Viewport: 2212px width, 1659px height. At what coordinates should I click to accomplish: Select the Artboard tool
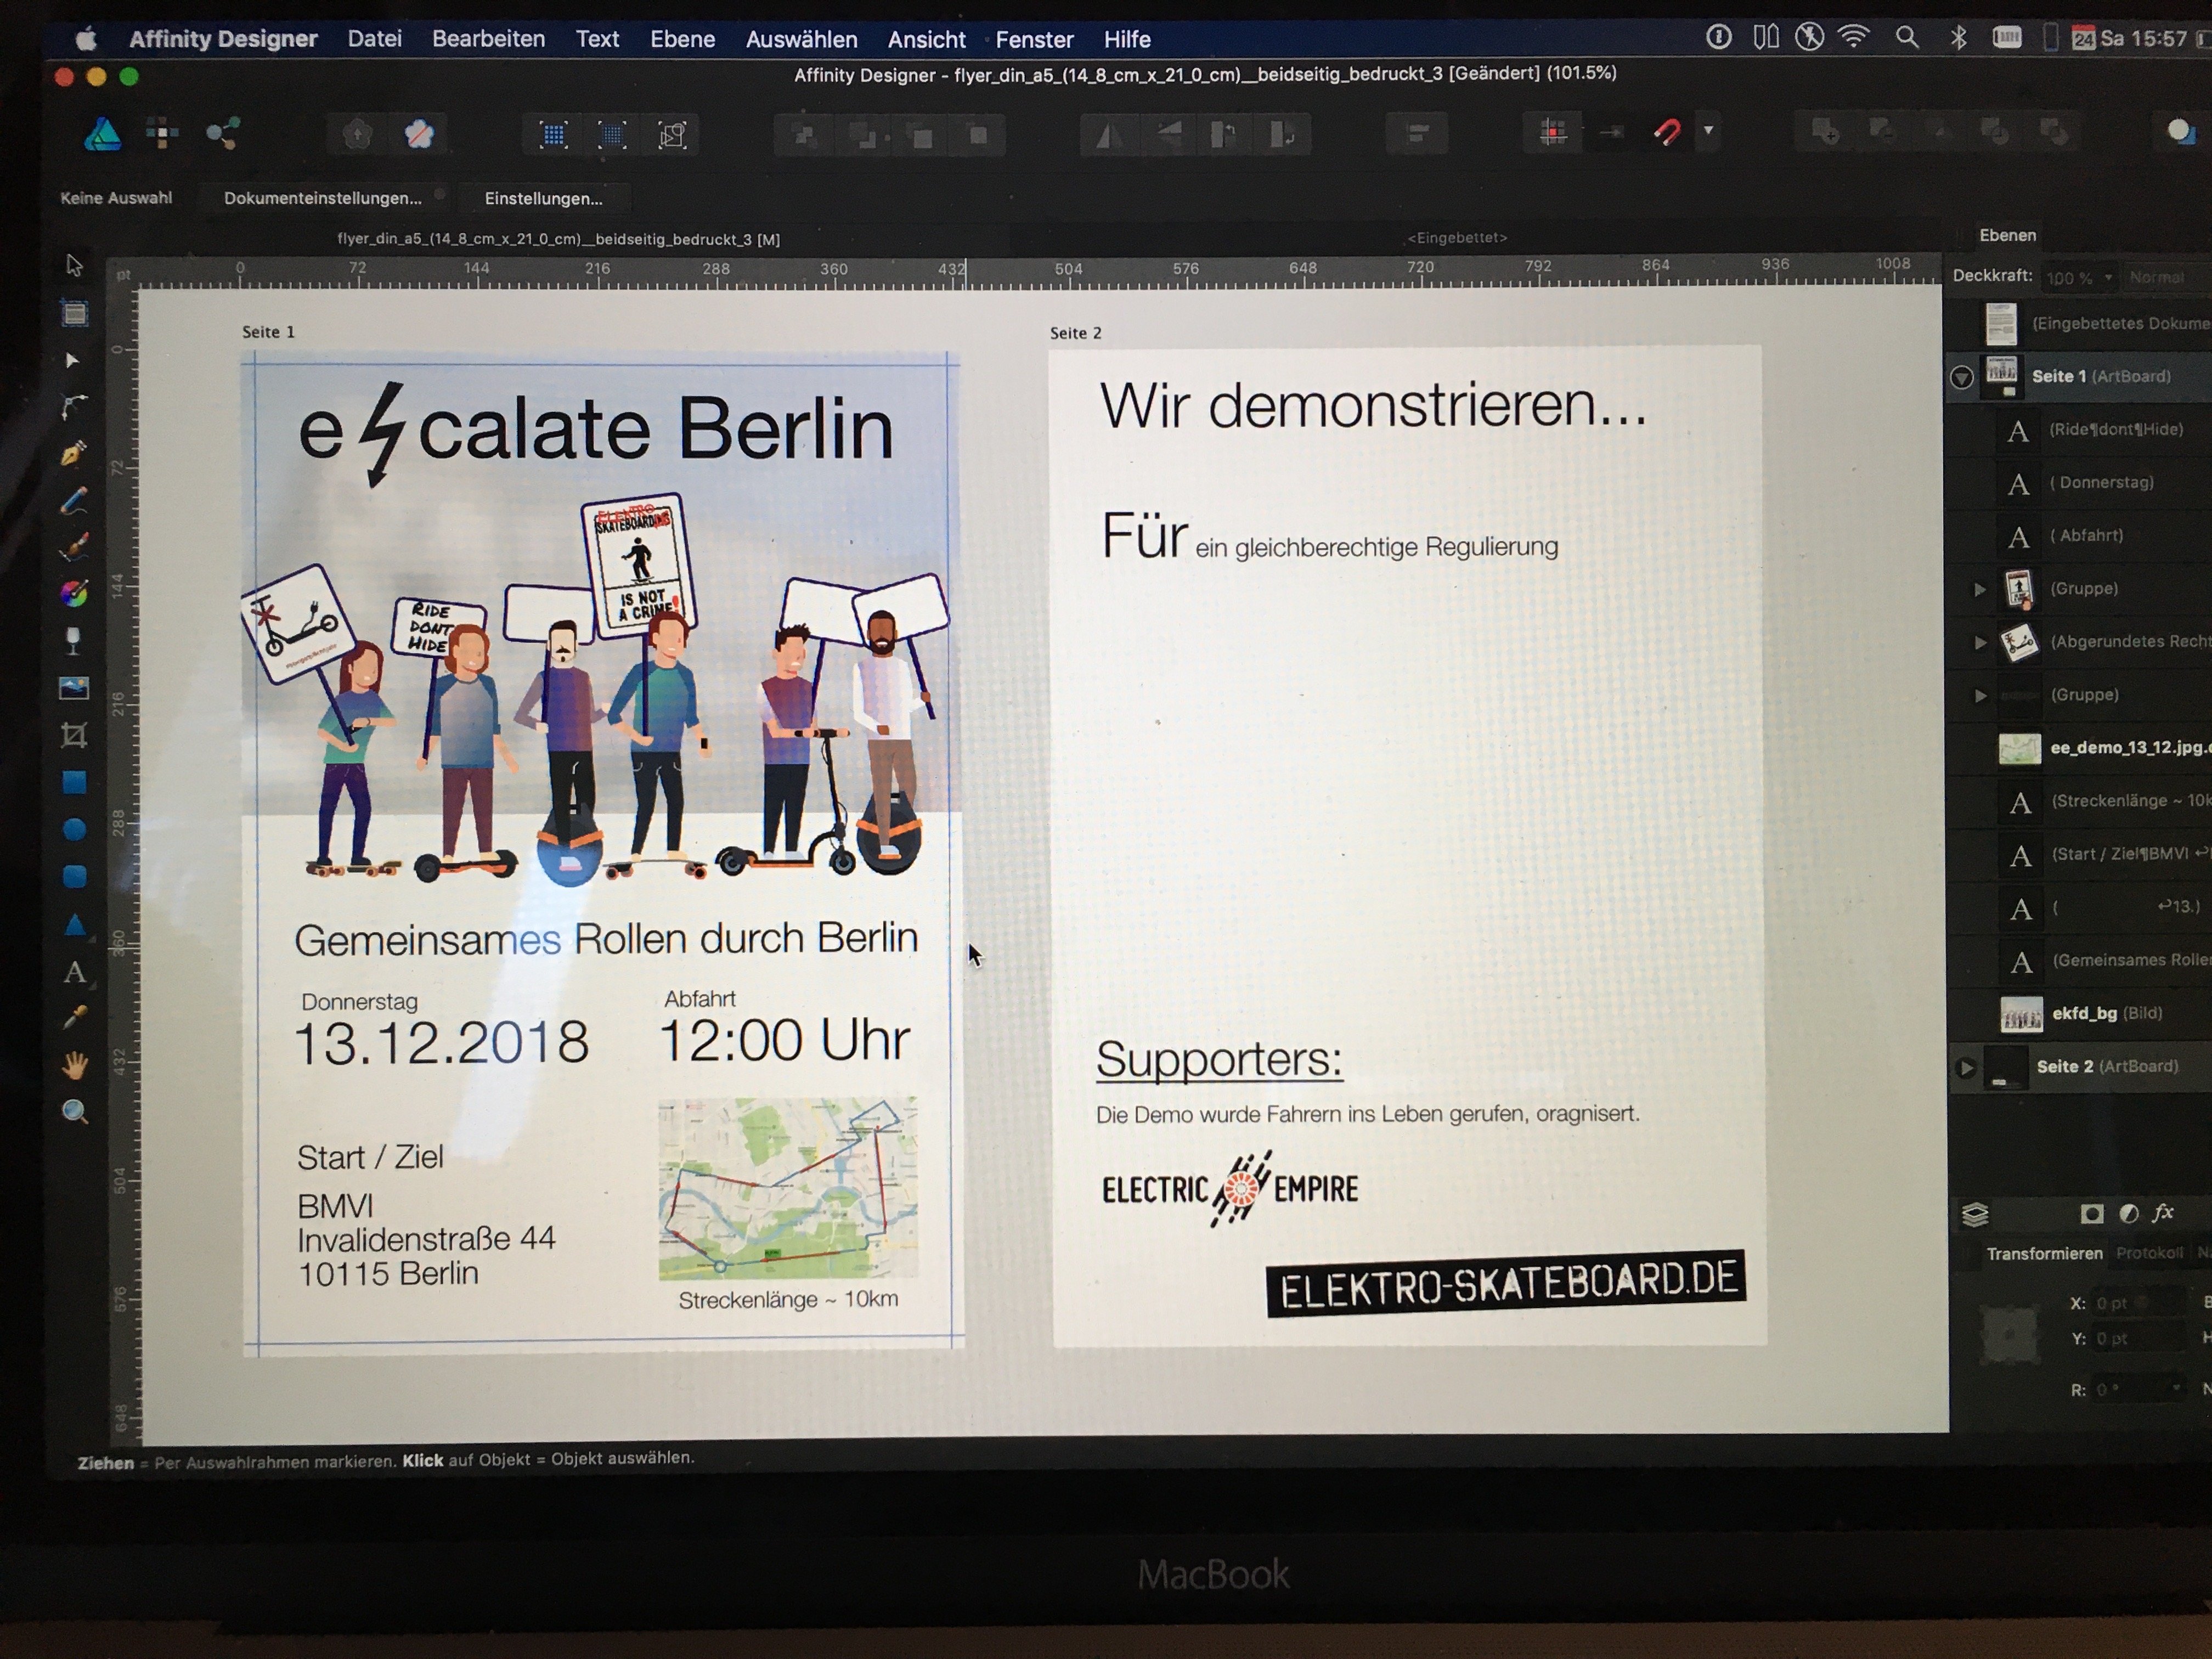pos(74,313)
